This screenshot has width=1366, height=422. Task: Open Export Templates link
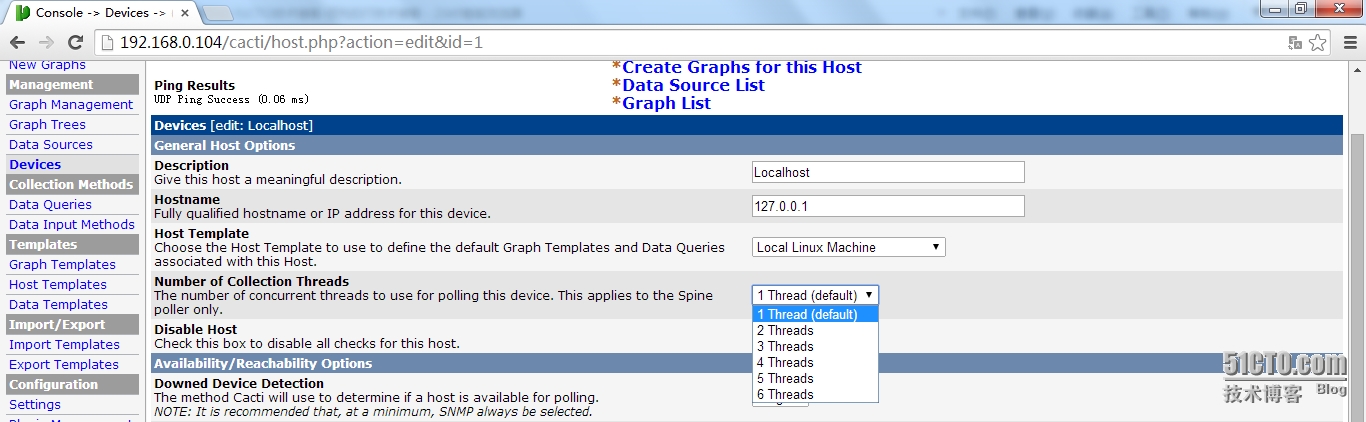(64, 364)
